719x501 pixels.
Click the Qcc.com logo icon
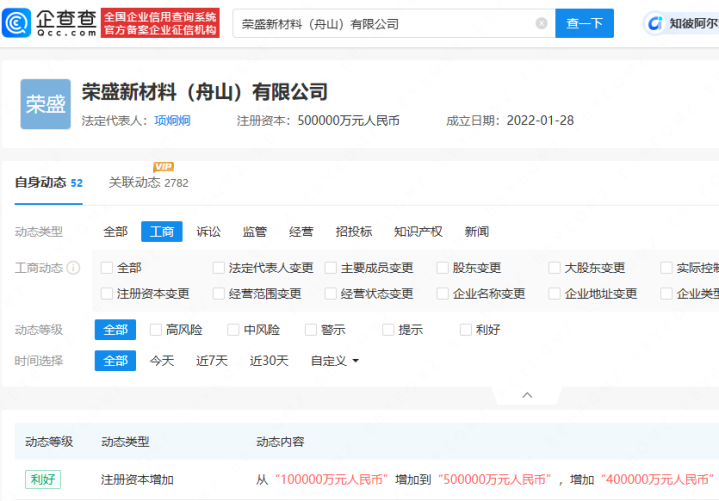pos(17,23)
